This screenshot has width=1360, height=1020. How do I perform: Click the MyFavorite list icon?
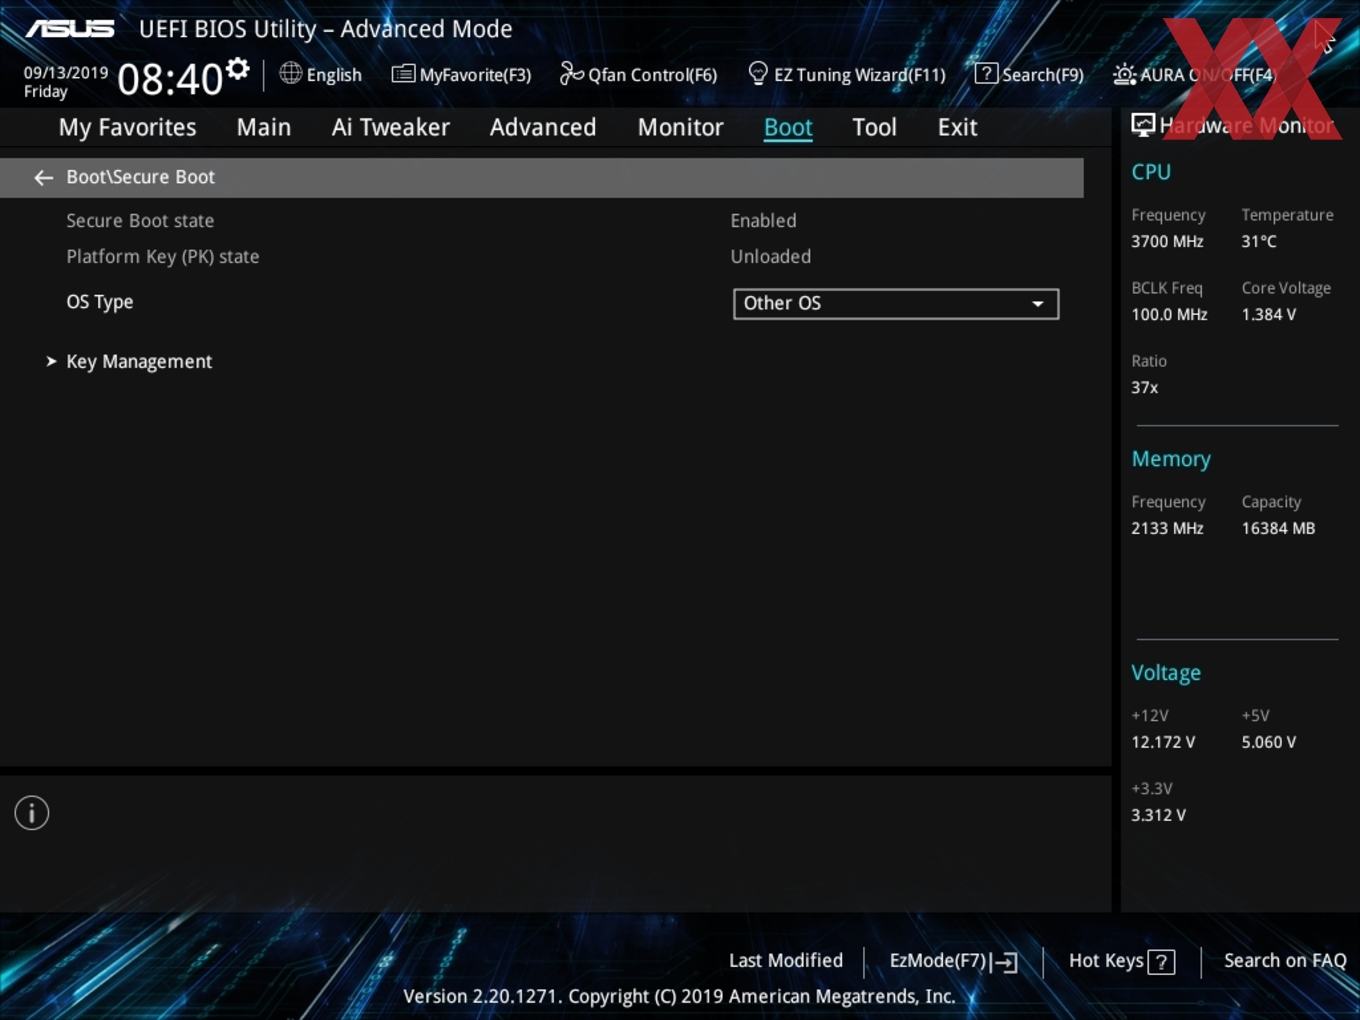tap(403, 74)
